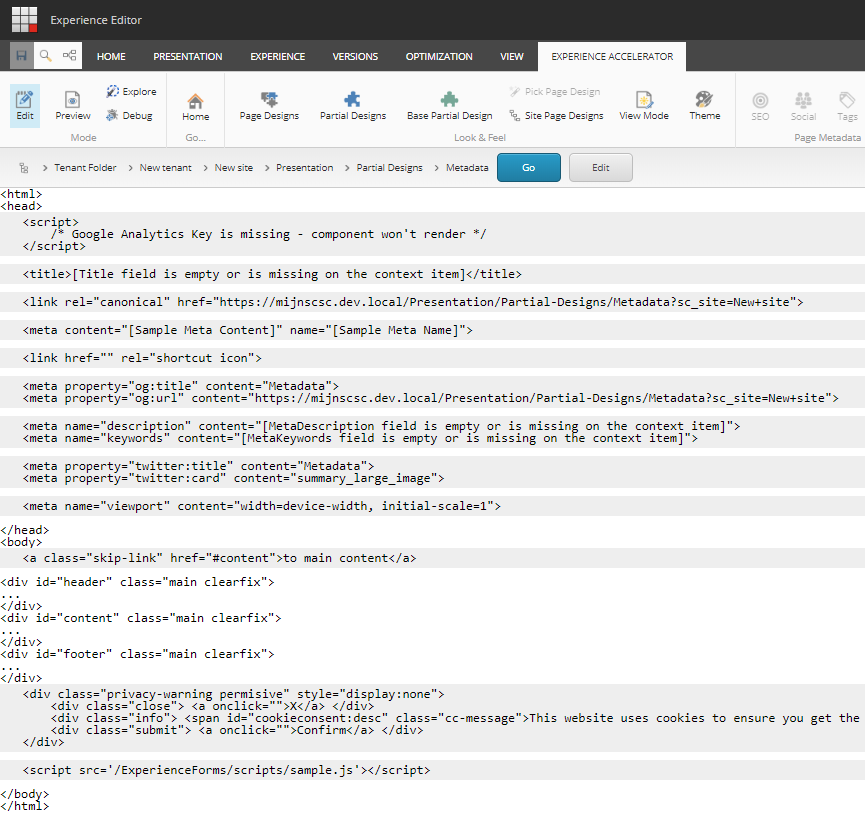The image size is (865, 820).
Task: Click the keywords meta line
Action: click(360, 438)
